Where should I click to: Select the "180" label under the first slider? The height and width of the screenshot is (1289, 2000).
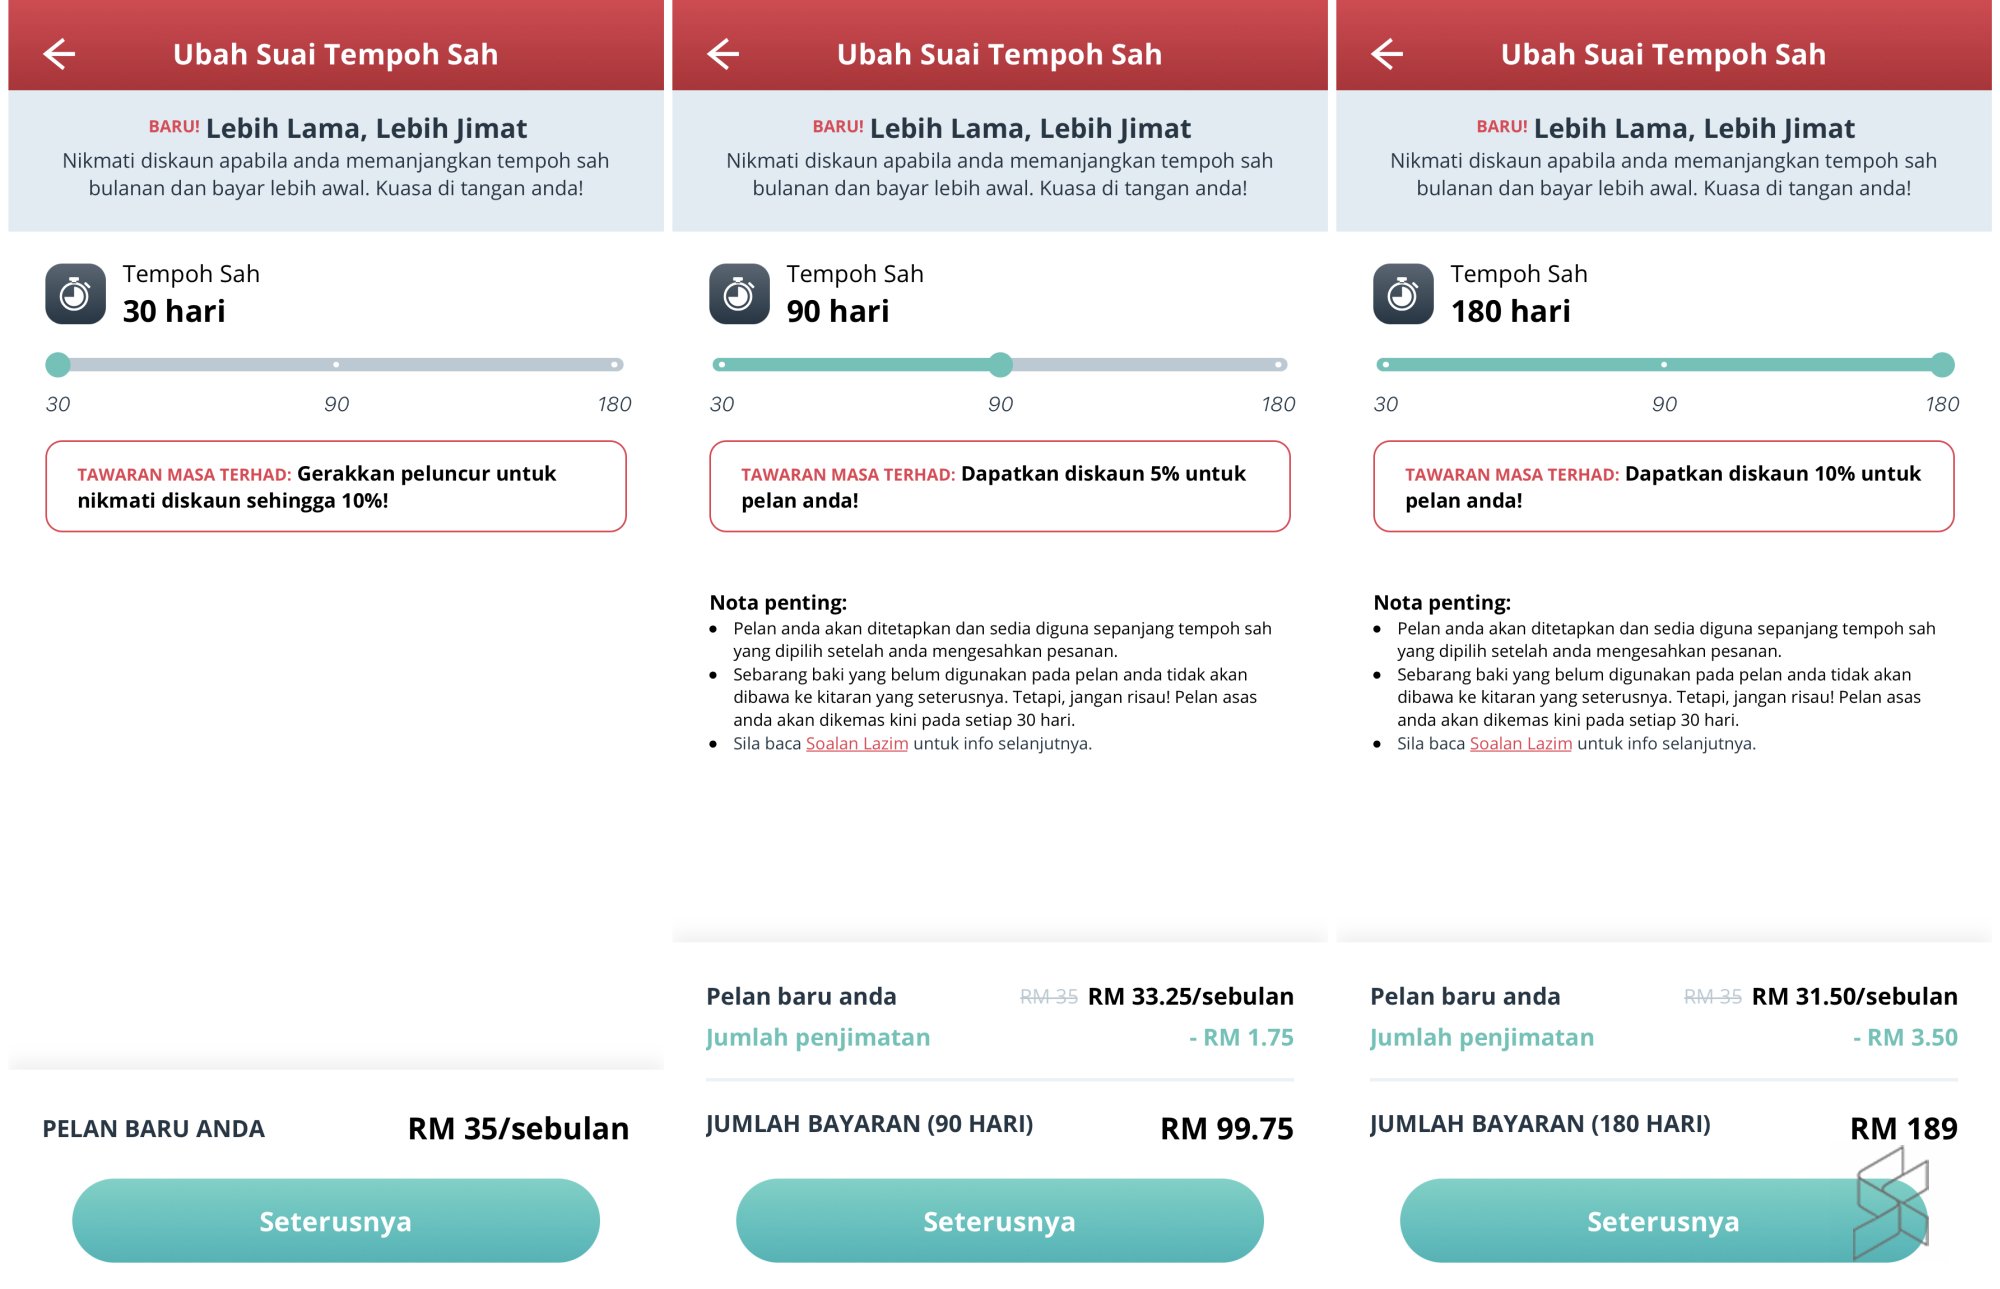coord(615,404)
